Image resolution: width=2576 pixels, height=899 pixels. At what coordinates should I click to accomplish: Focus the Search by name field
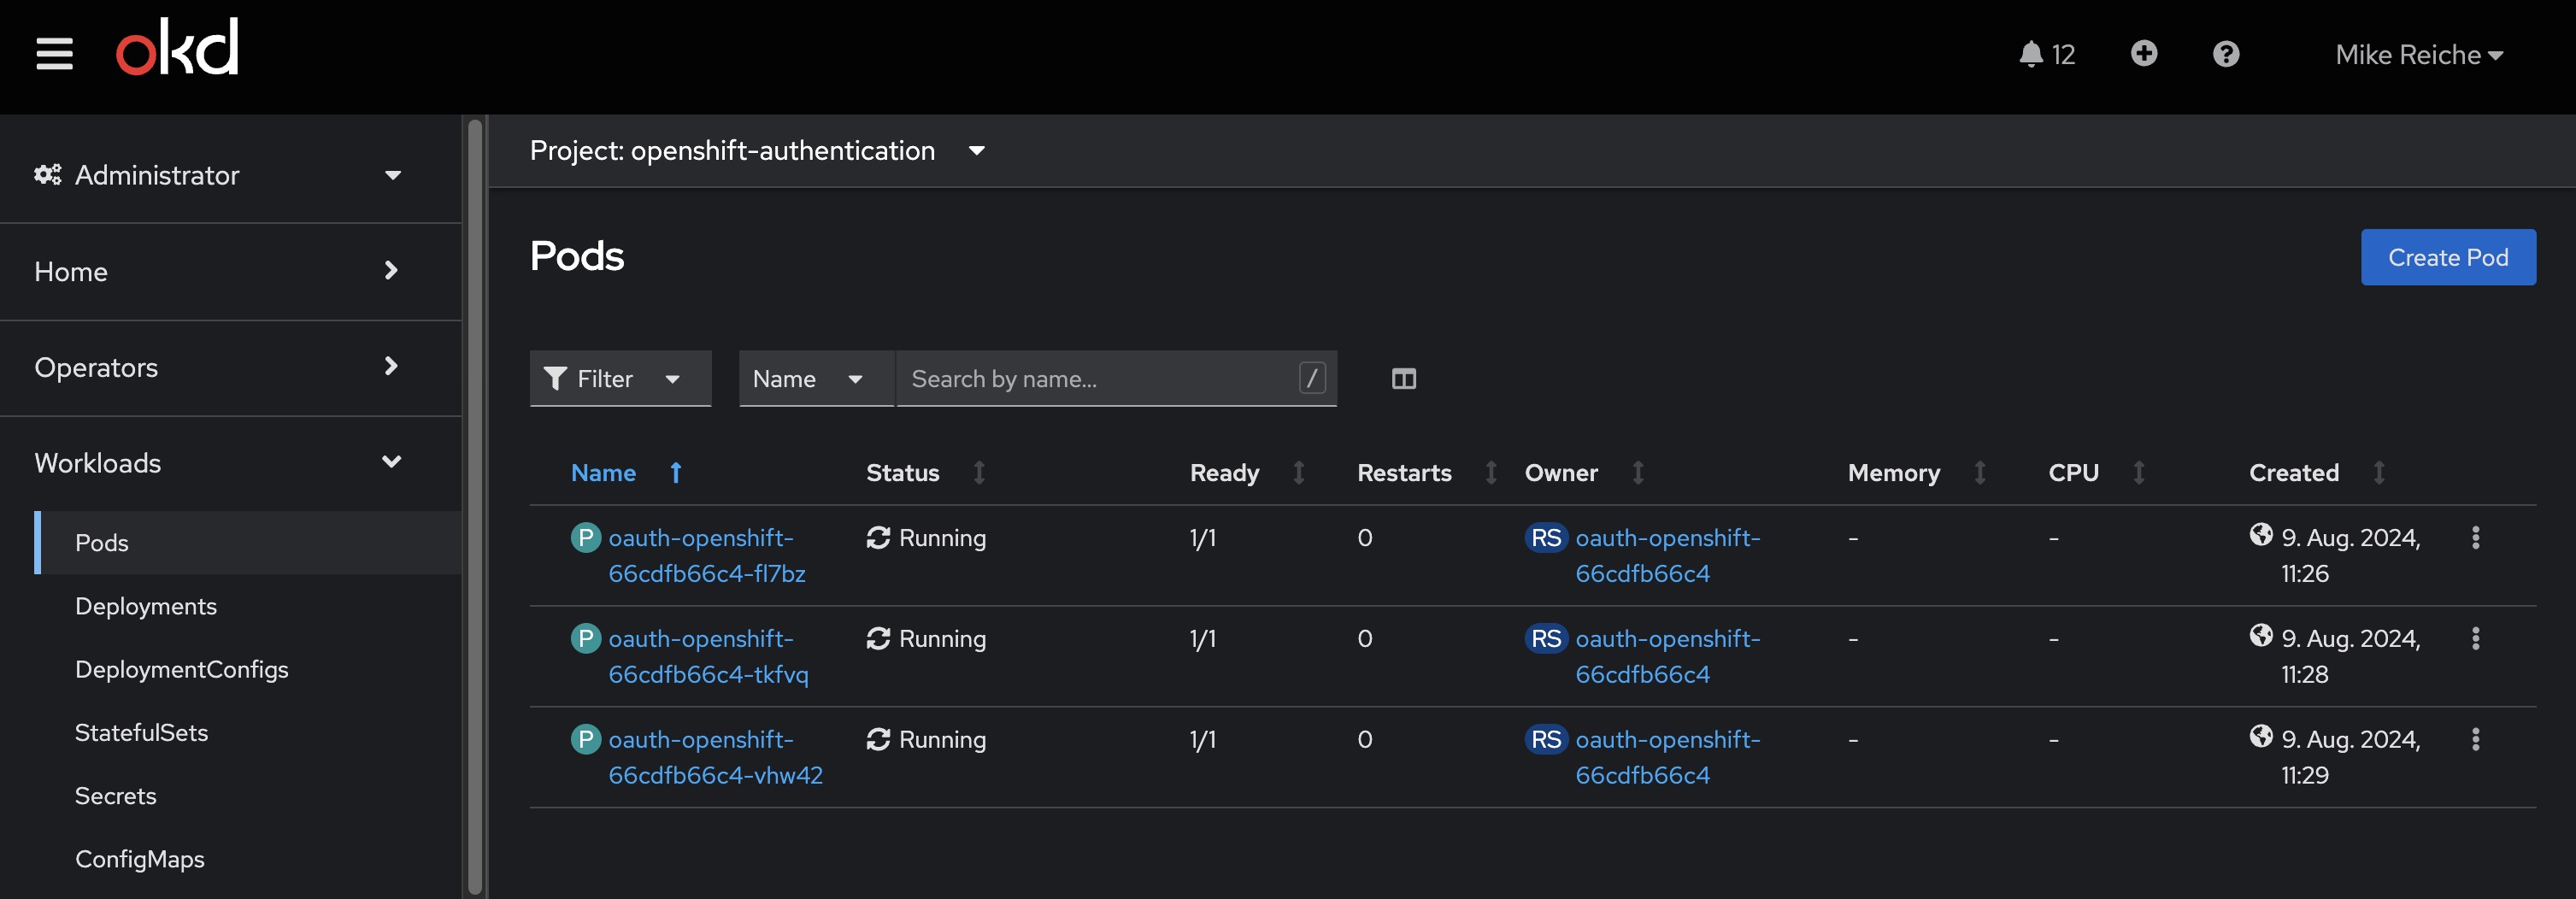coord(1116,378)
